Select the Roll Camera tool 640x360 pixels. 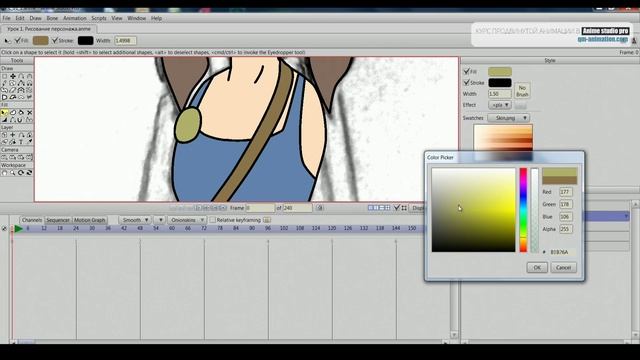pyautogui.click(x=21, y=157)
